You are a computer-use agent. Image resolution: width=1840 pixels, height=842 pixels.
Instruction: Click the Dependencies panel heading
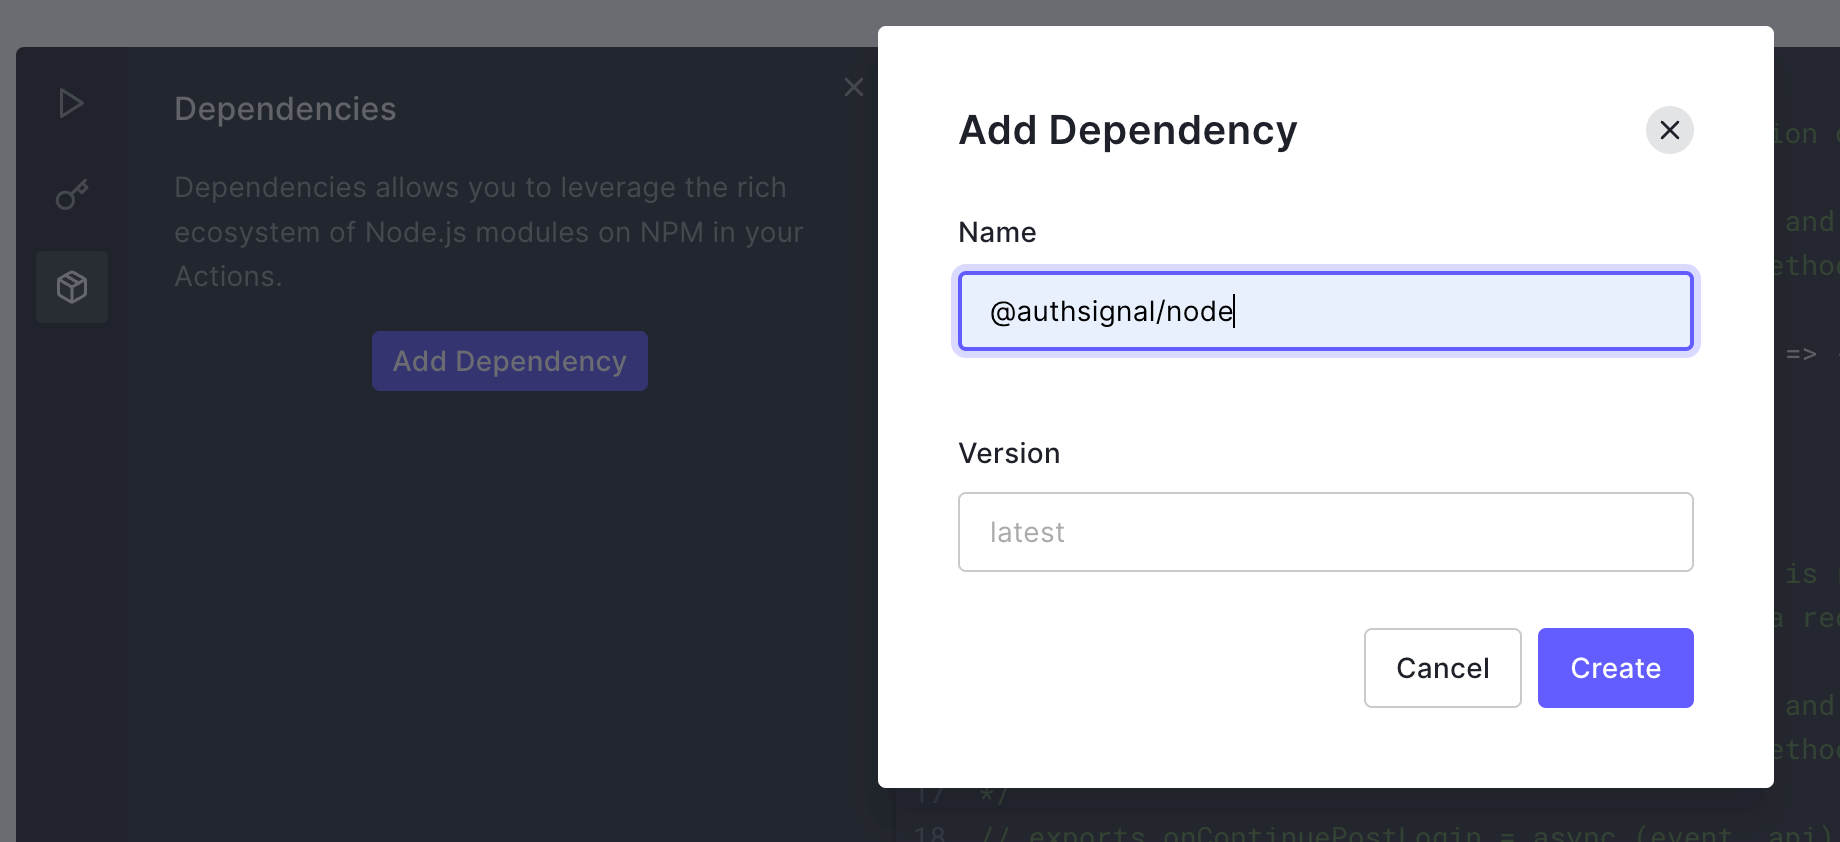[285, 109]
